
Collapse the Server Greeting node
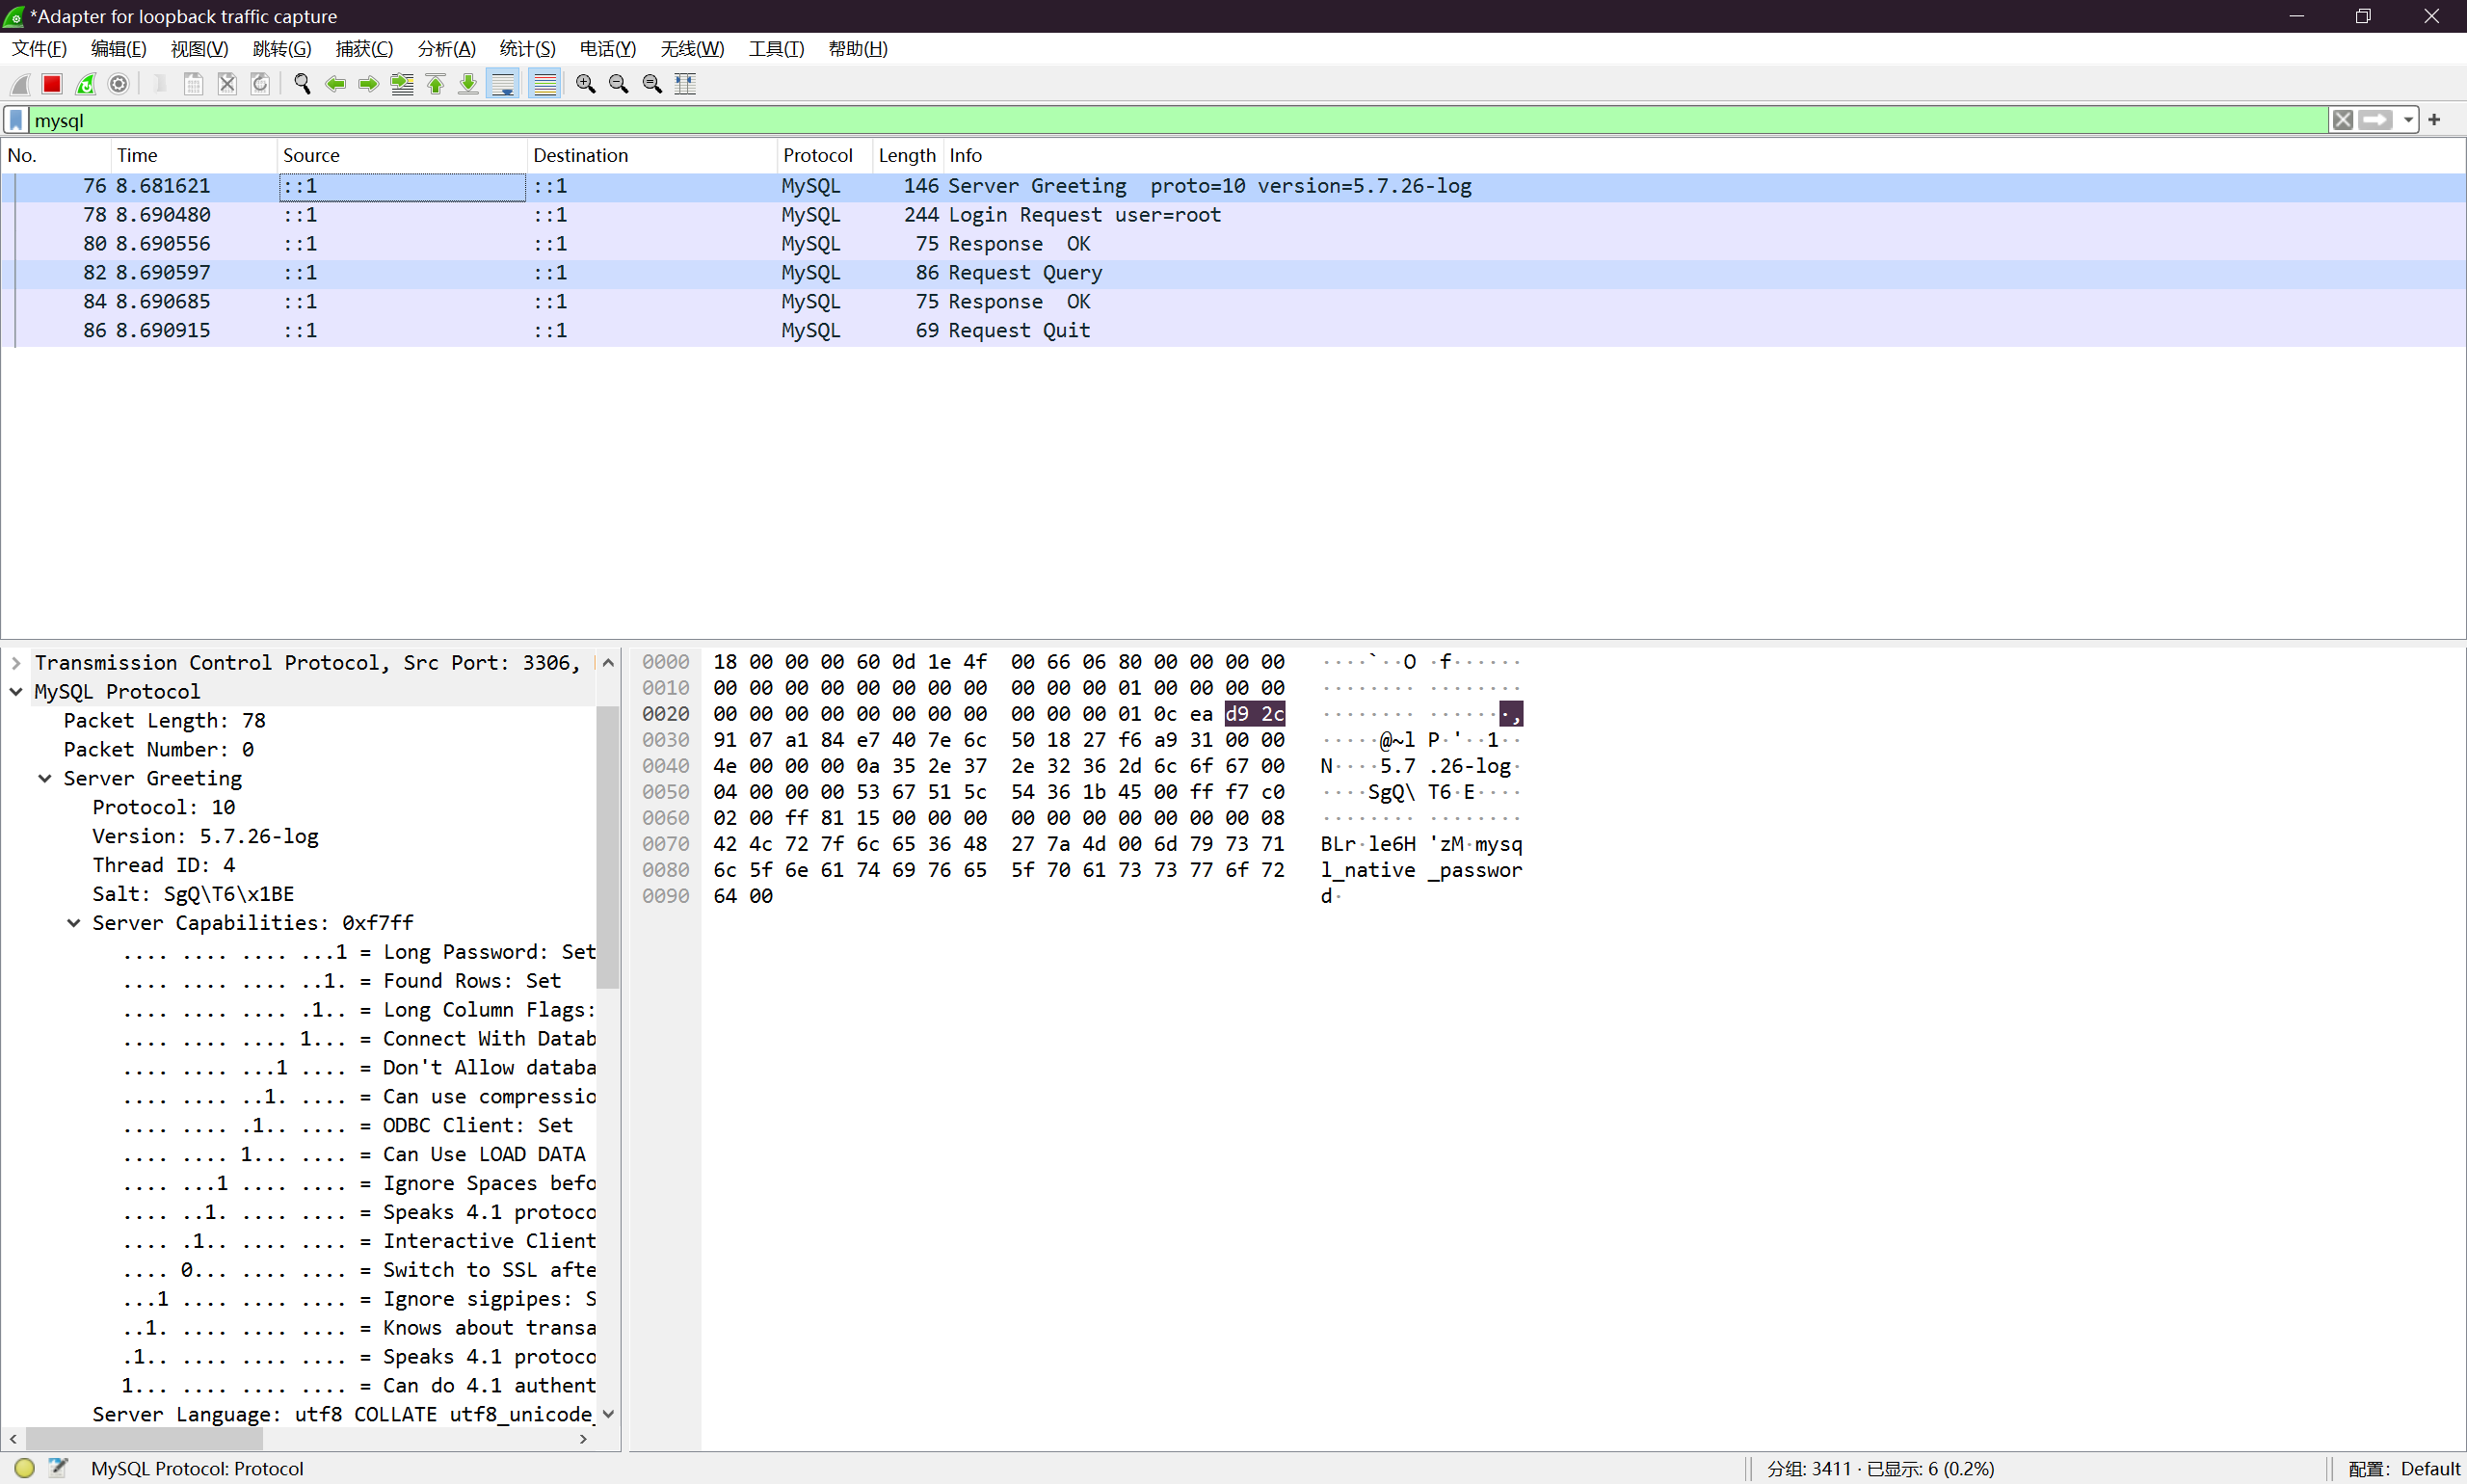coord(45,779)
